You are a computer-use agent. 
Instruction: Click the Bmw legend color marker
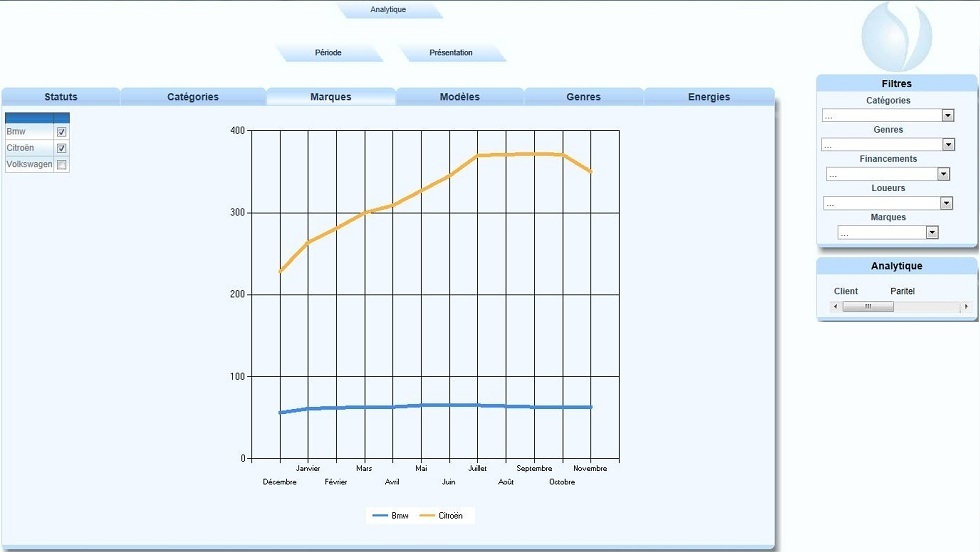tap(380, 516)
